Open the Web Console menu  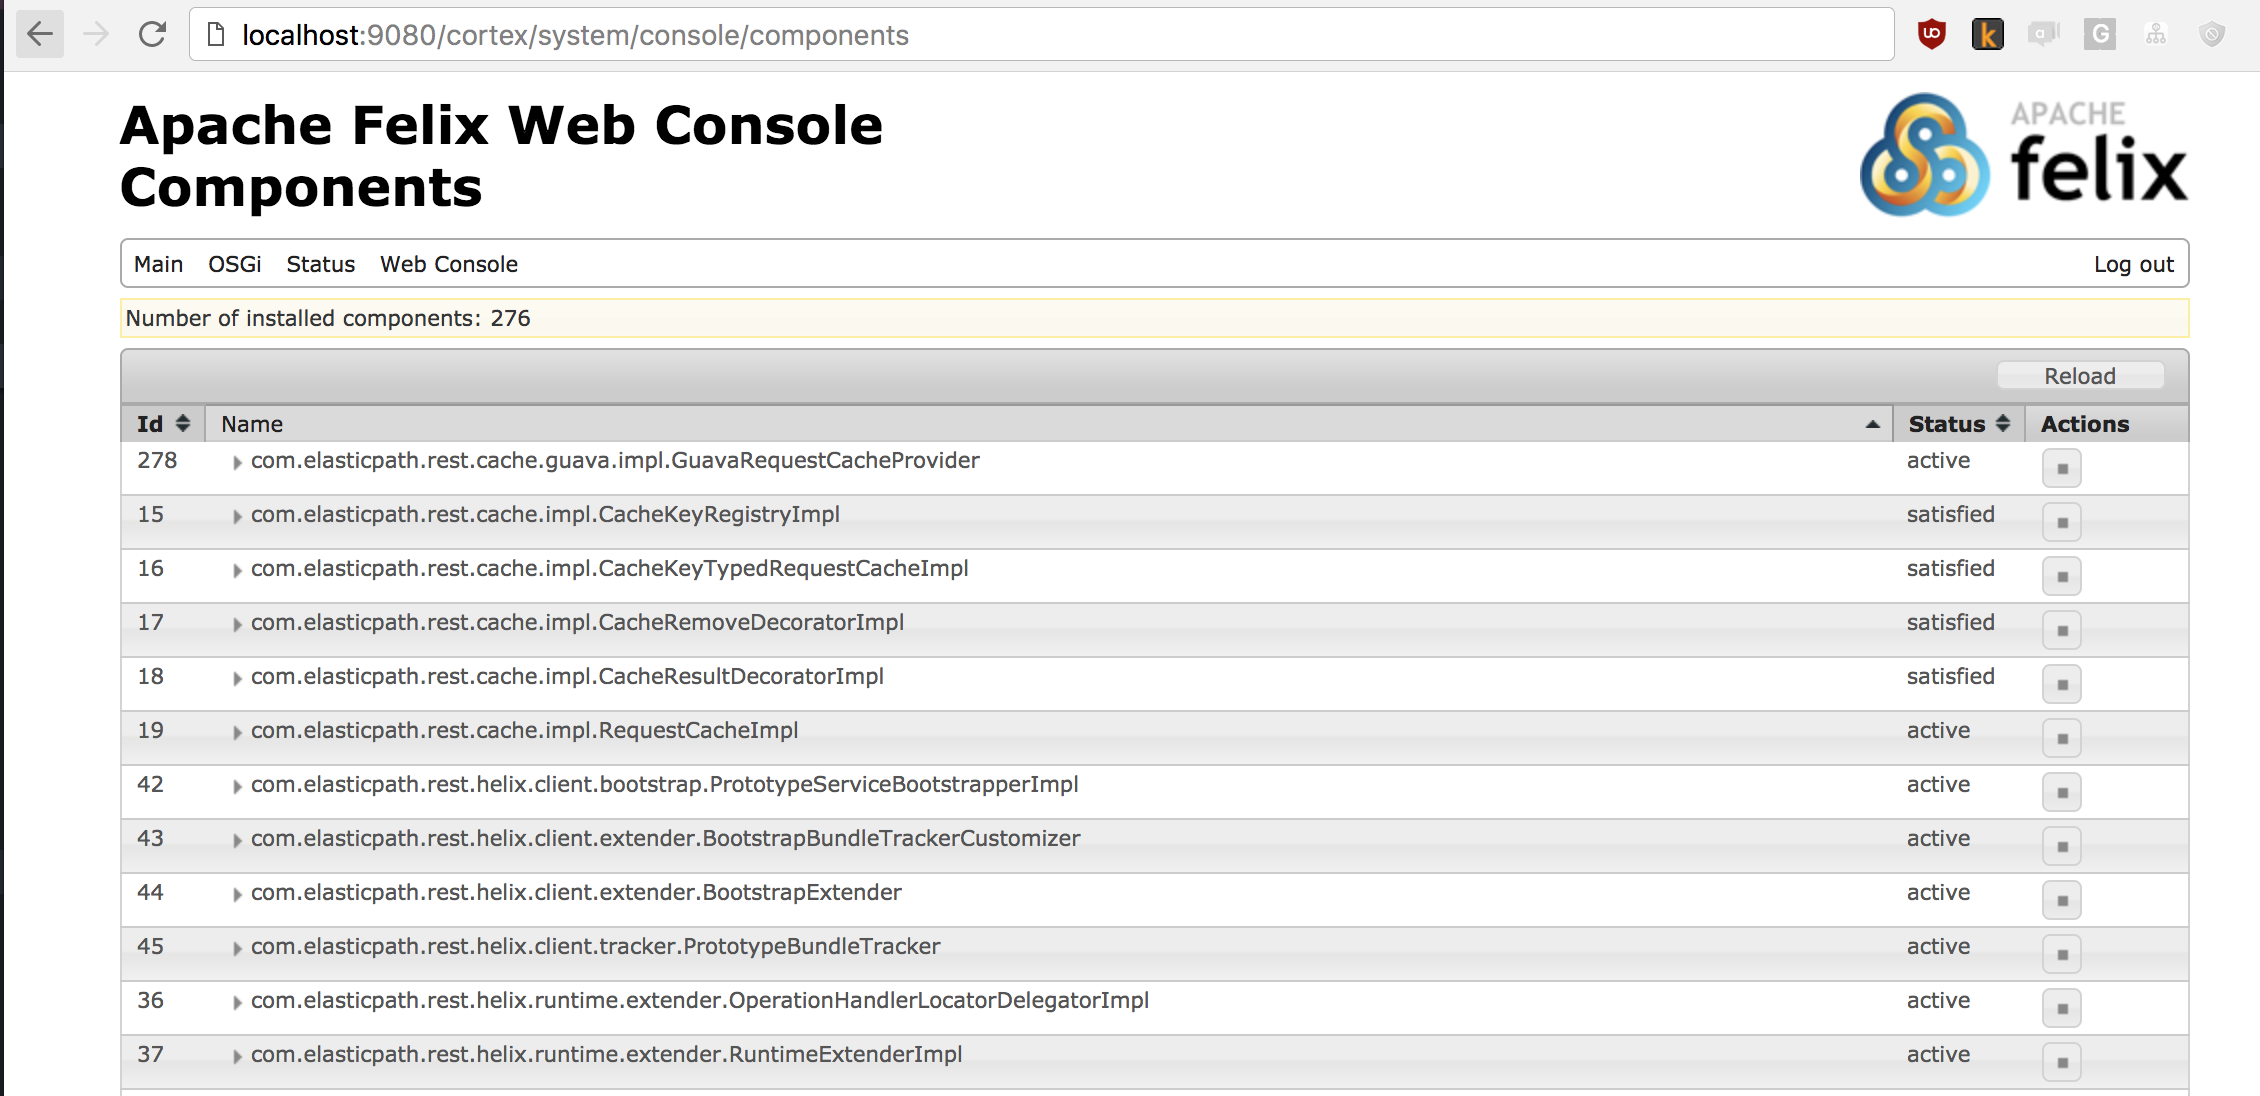point(448,264)
